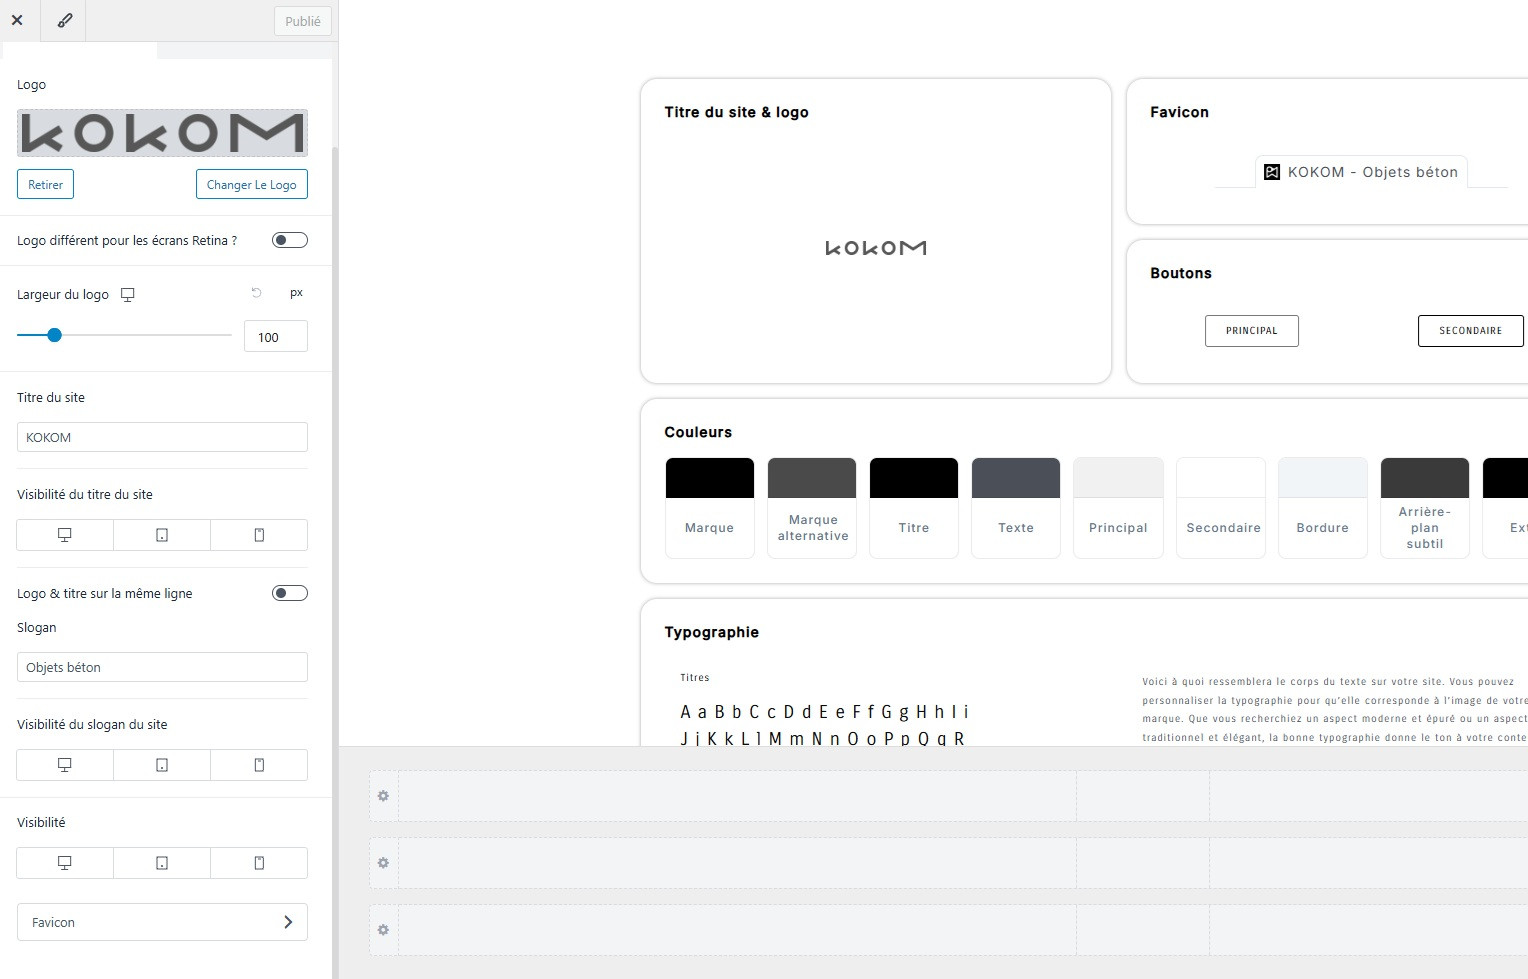The height and width of the screenshot is (979, 1528).
Task: Click the KOKOM - Objets béton preview tab
Action: pos(1361,172)
